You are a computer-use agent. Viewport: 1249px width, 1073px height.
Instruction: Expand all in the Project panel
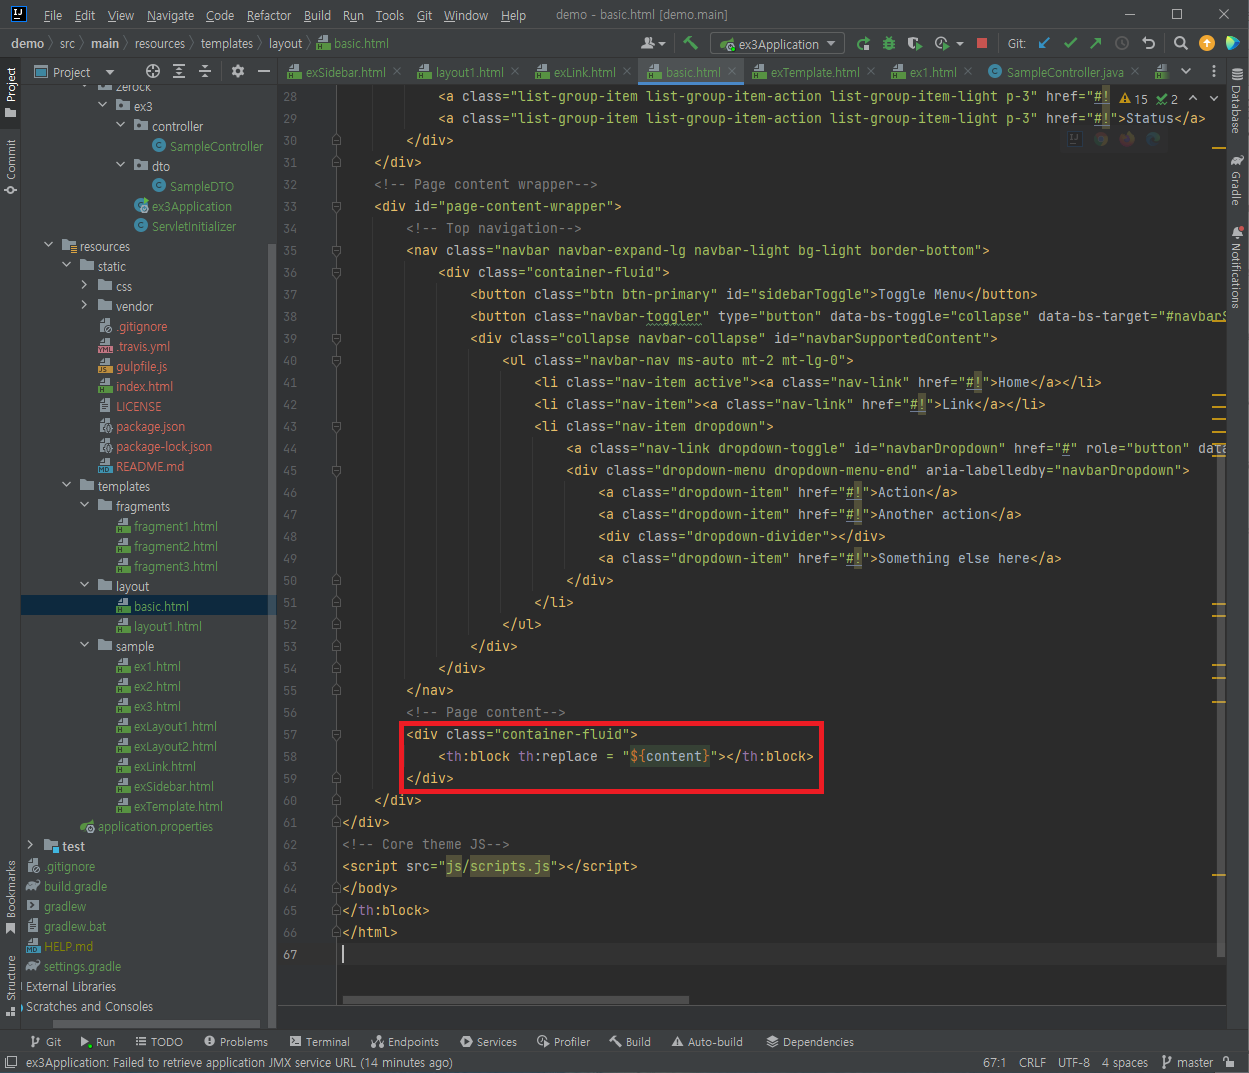click(x=179, y=71)
